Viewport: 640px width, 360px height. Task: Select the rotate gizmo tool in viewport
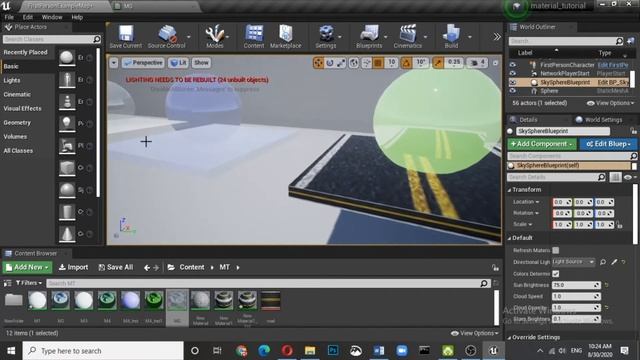pos(330,62)
